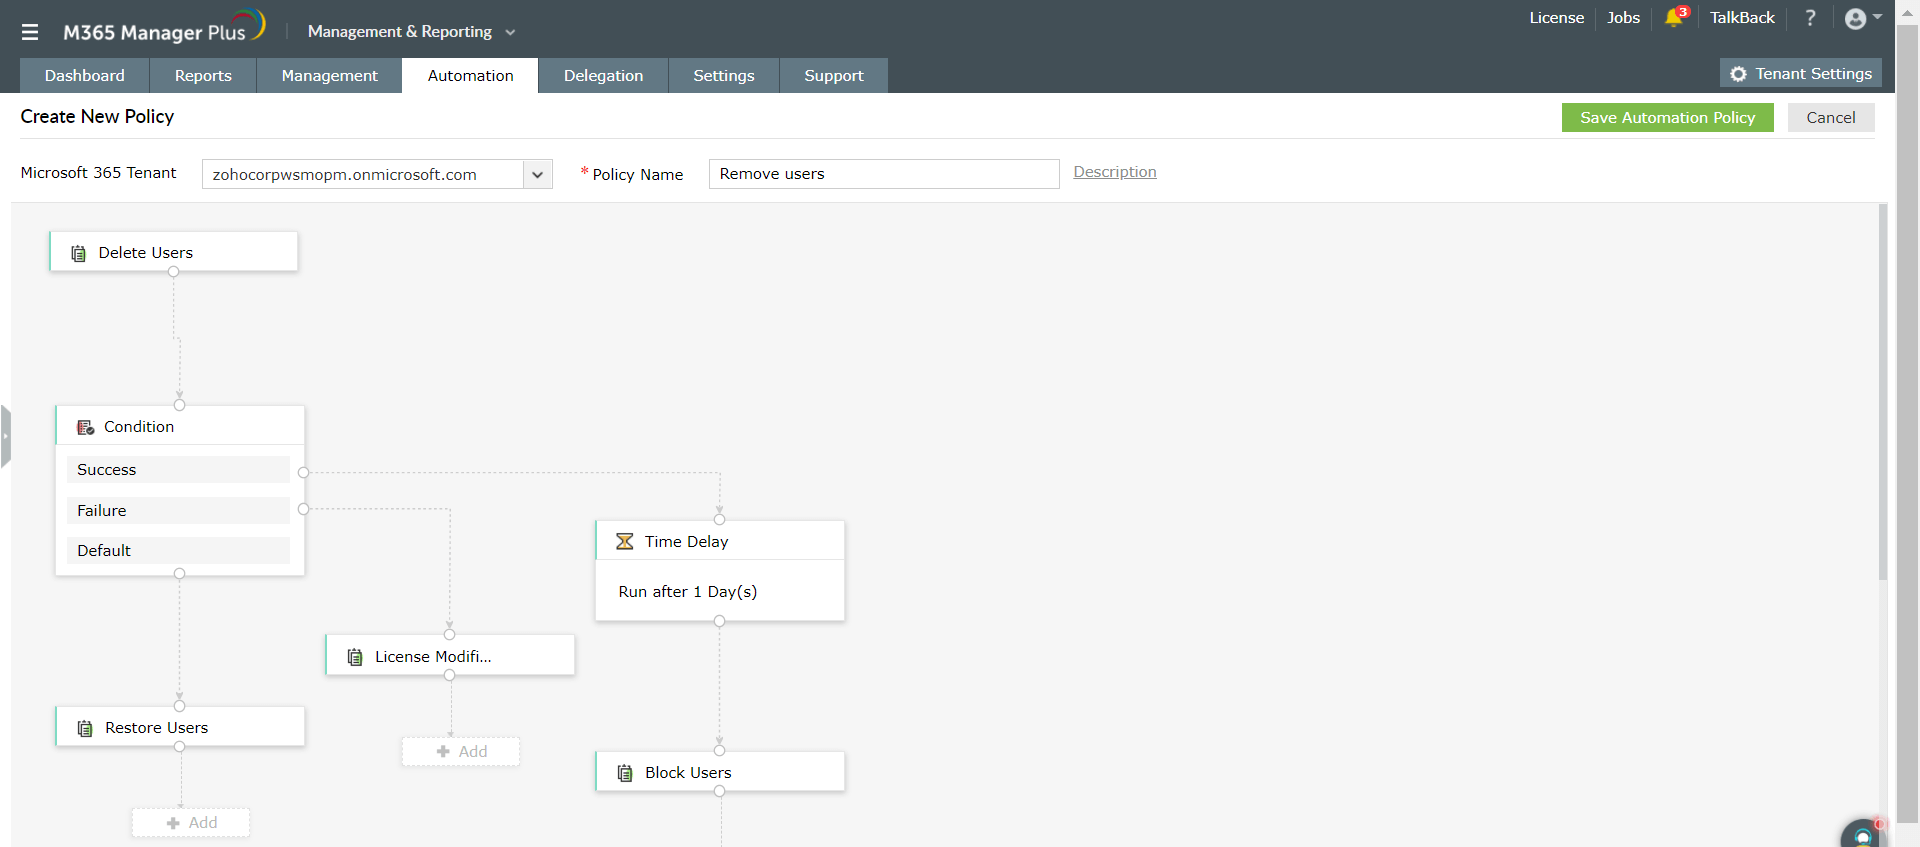Switch to the Settings tab
1920x847 pixels.
724,75
